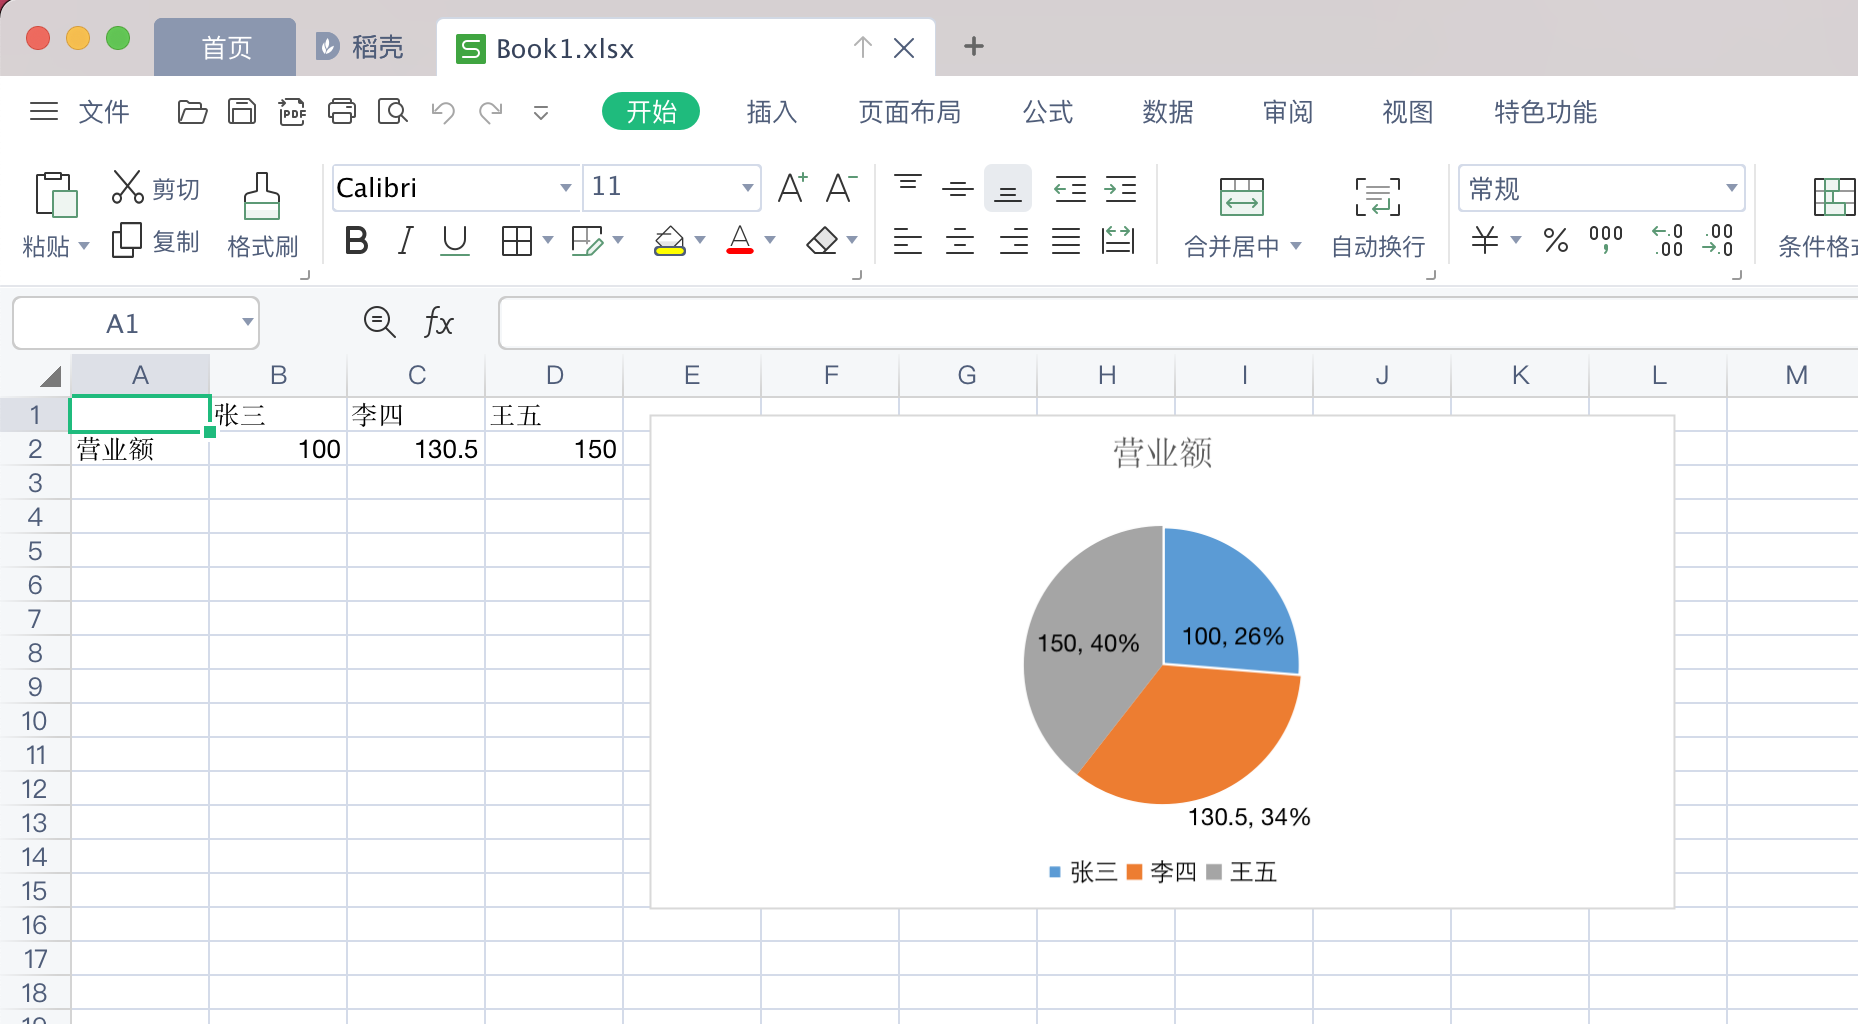This screenshot has width=1858, height=1024.
Task: Open conditional formatting icon
Action: pyautogui.click(x=1834, y=196)
